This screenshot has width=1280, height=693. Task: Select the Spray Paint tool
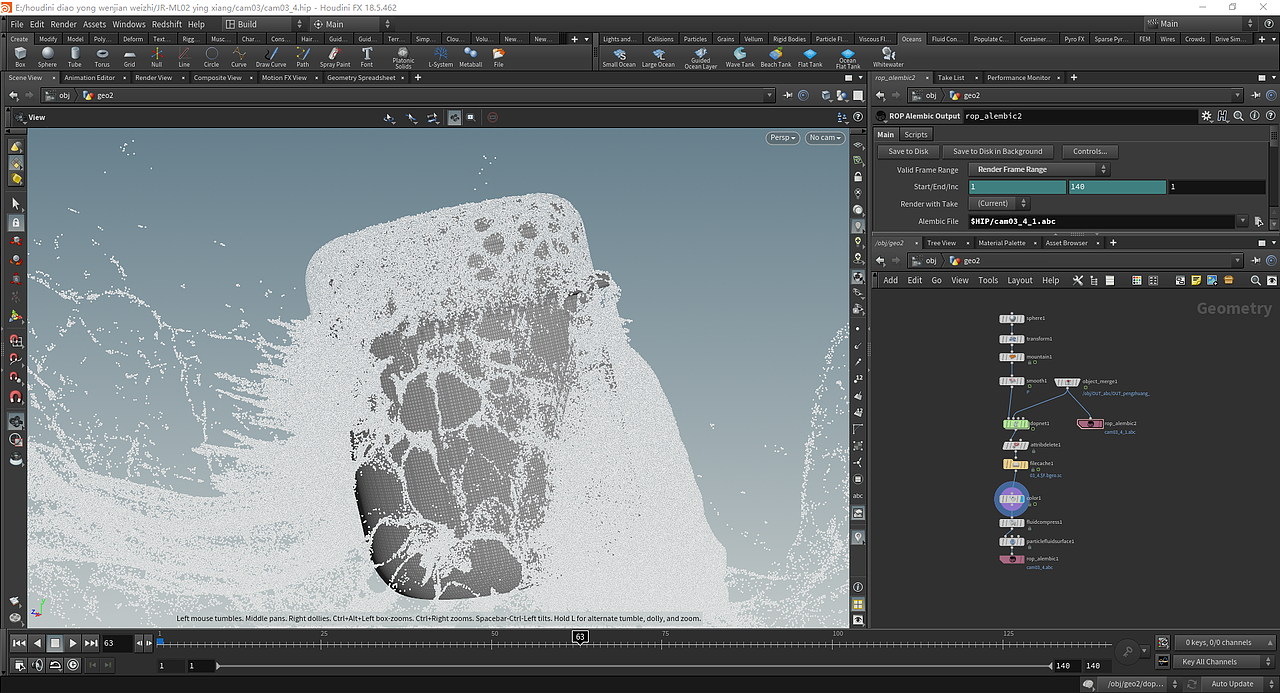click(335, 56)
